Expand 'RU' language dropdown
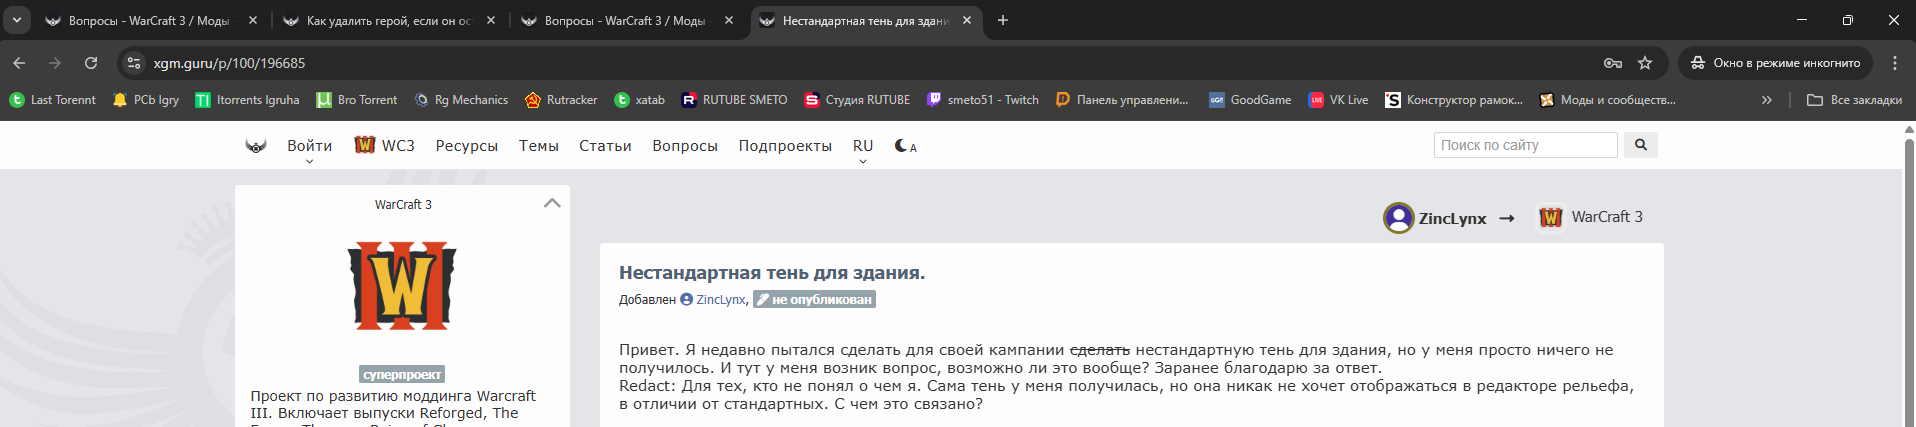 (863, 147)
